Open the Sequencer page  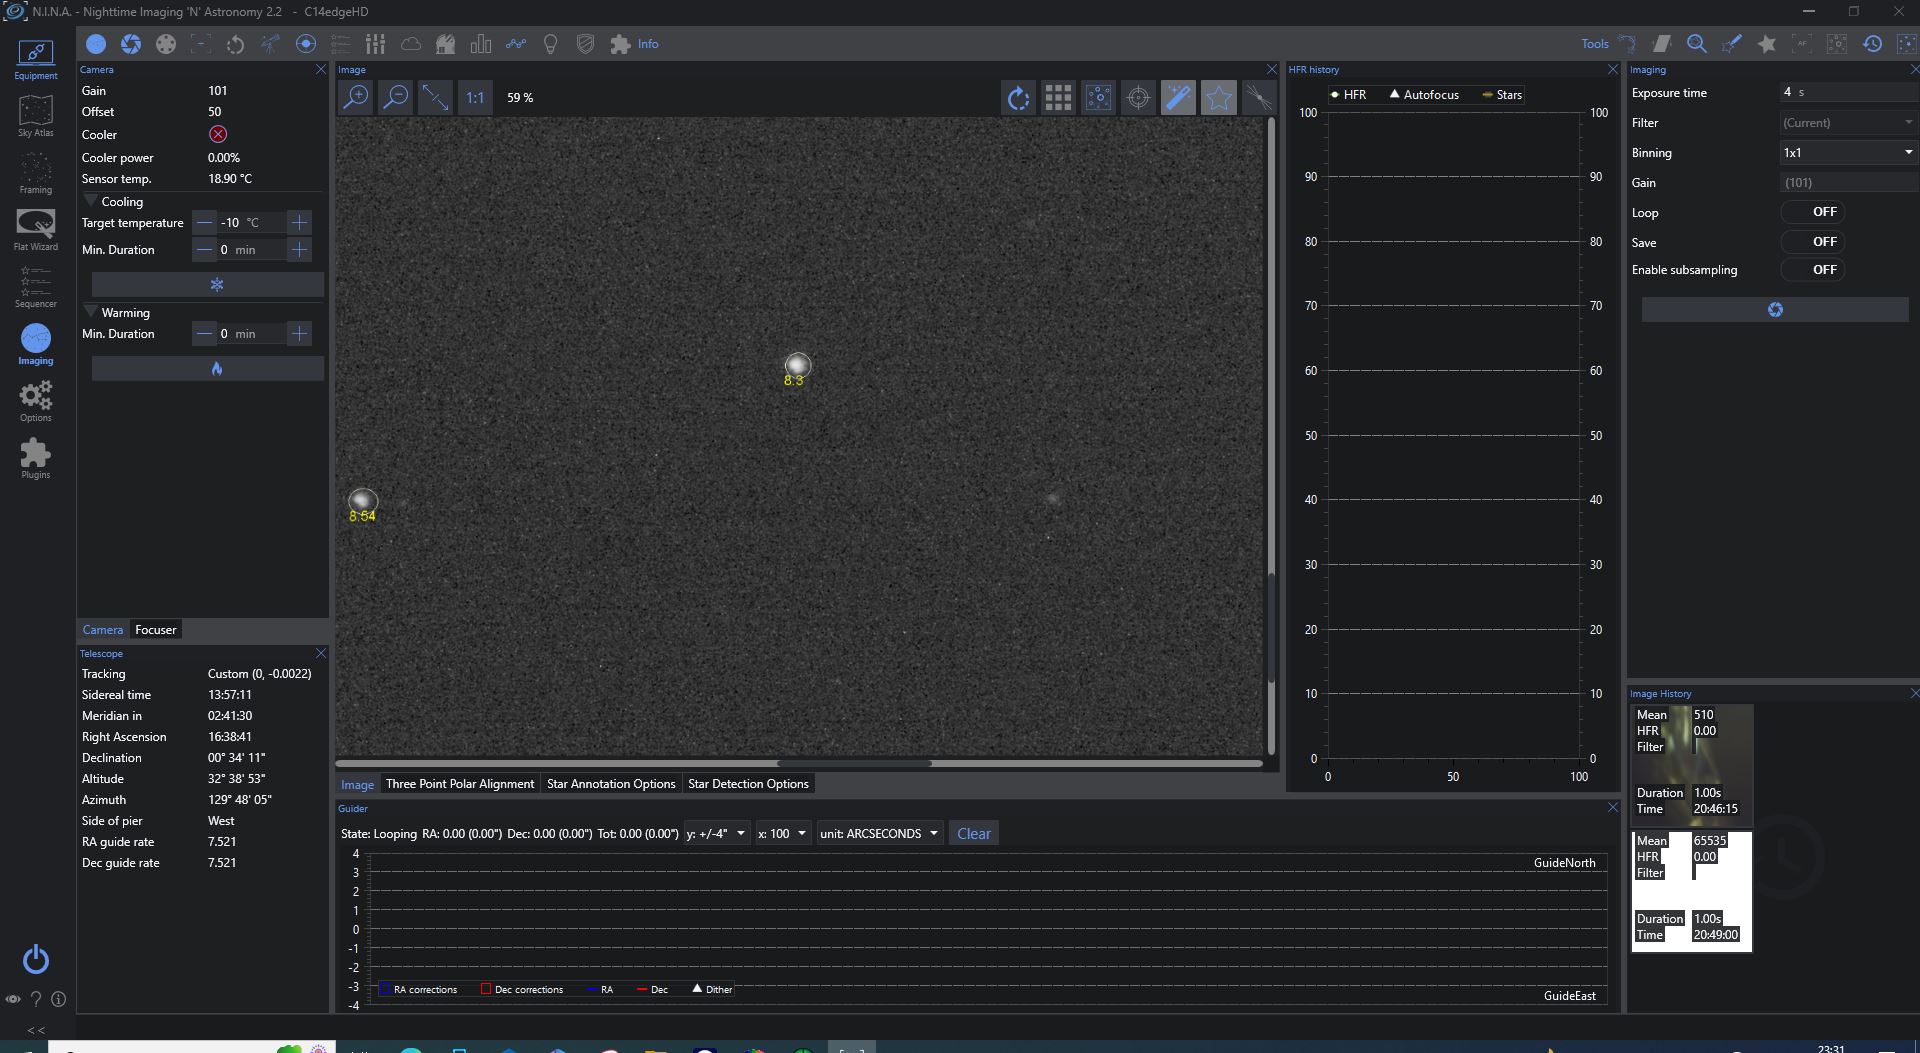(35, 287)
